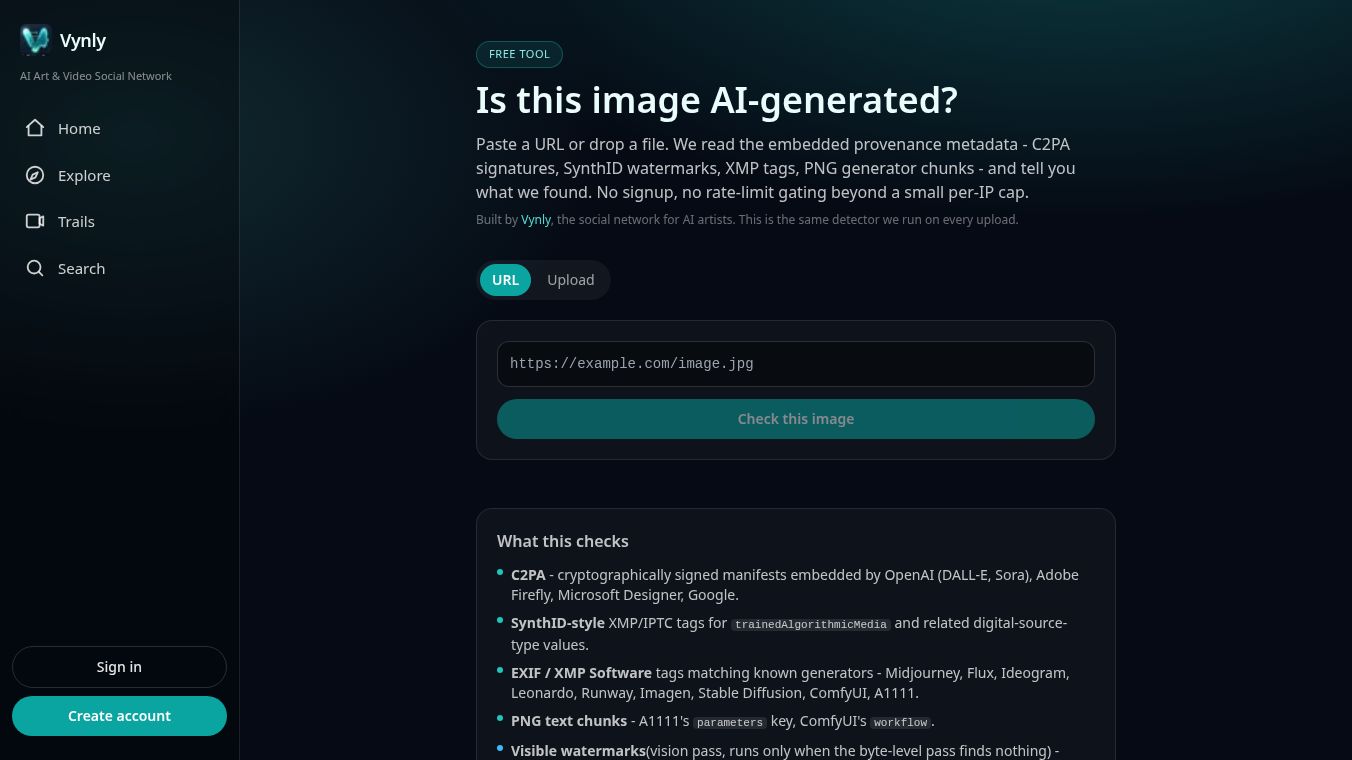The image size is (1352, 760).
Task: Click the Check this image button
Action: [x=796, y=419]
